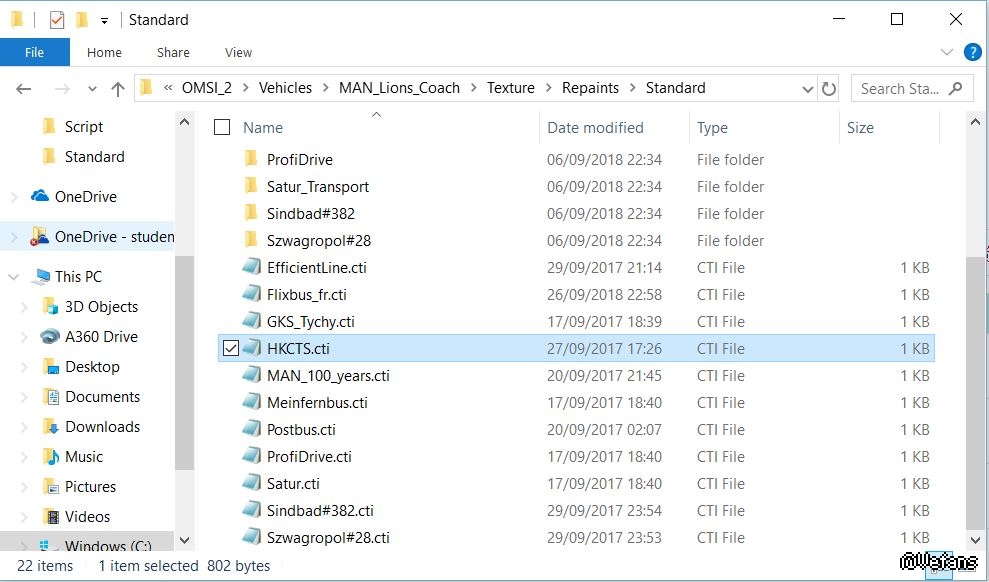989x582 pixels.
Task: Expand the OneDrive - student tree node
Action: (14, 237)
